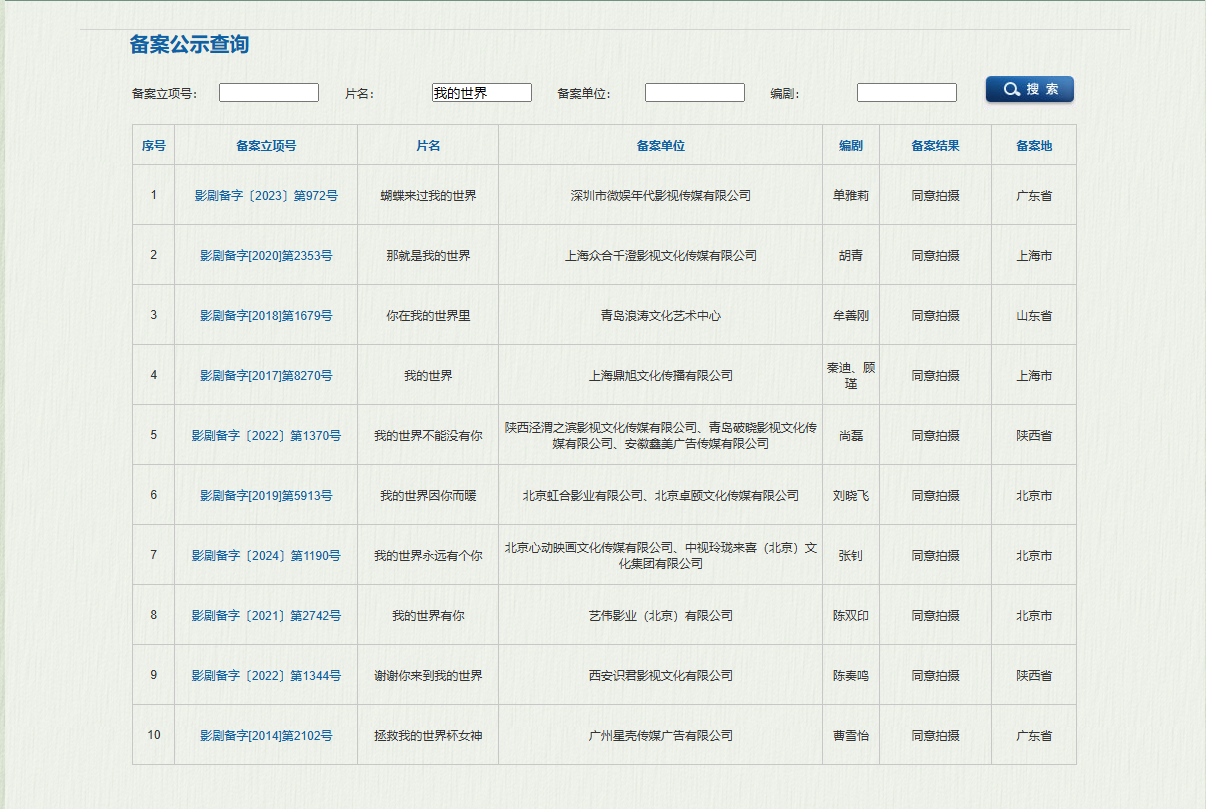This screenshot has height=809, width=1206.
Task: Open link 影剧备字〔2022〕第1344号
Action: tap(266, 675)
